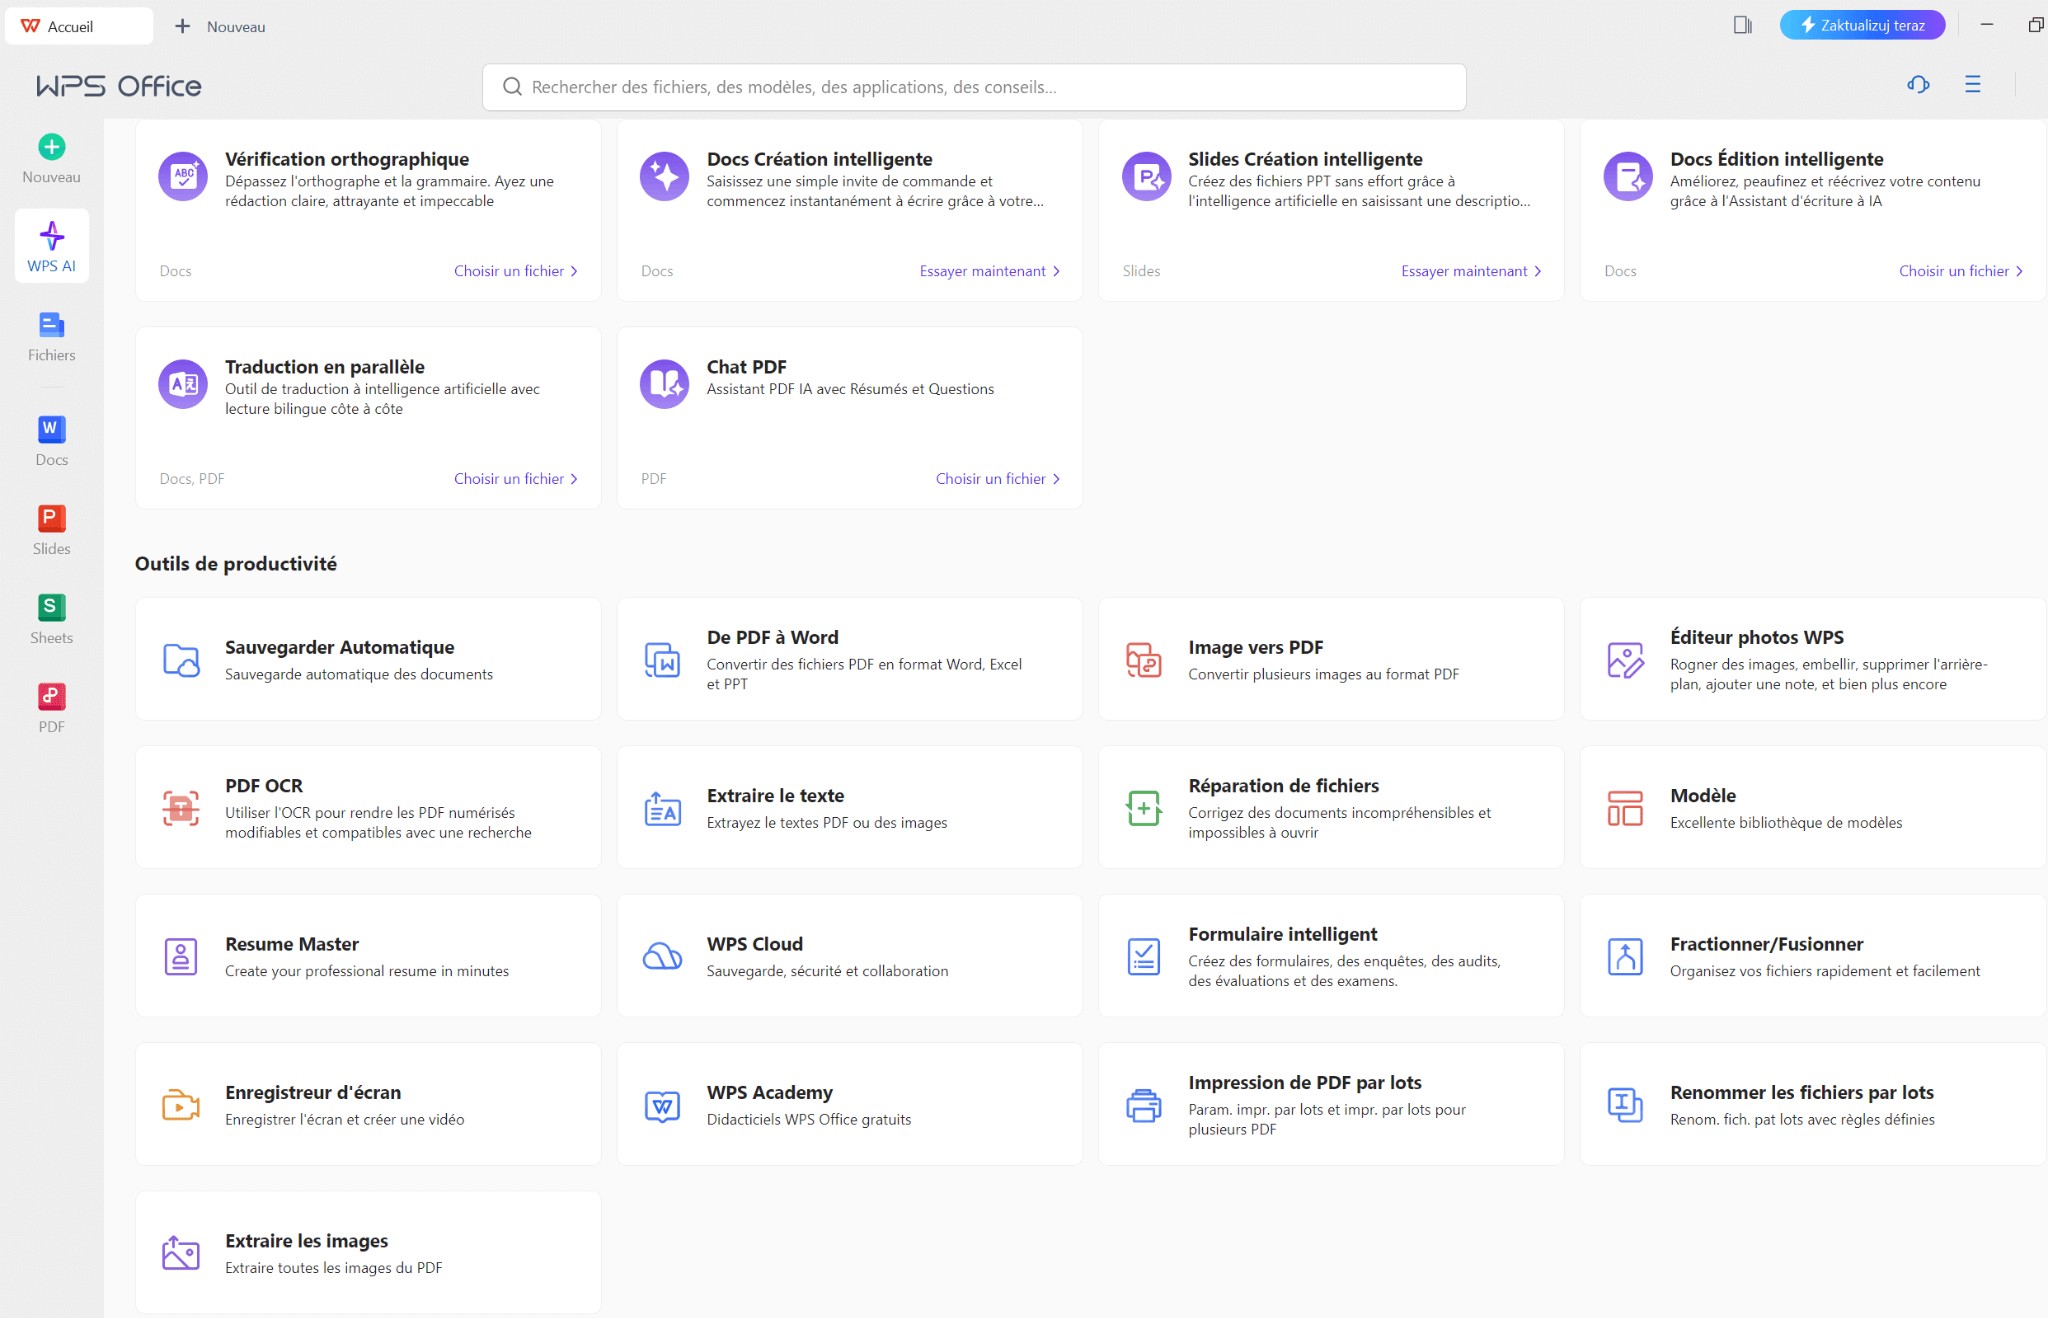Switch to the Accueil tab
The height and width of the screenshot is (1318, 2048).
pyautogui.click(x=78, y=26)
